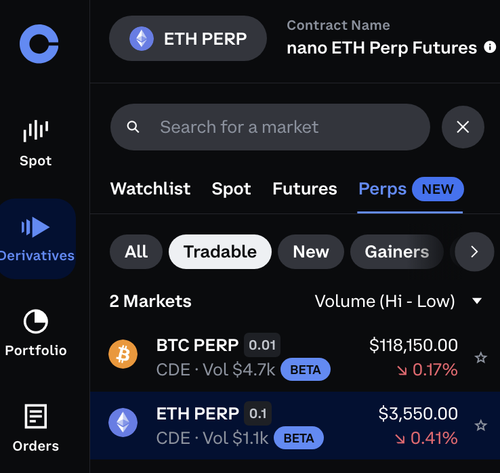Click the search magnifier icon
The image size is (500, 473).
pos(133,127)
